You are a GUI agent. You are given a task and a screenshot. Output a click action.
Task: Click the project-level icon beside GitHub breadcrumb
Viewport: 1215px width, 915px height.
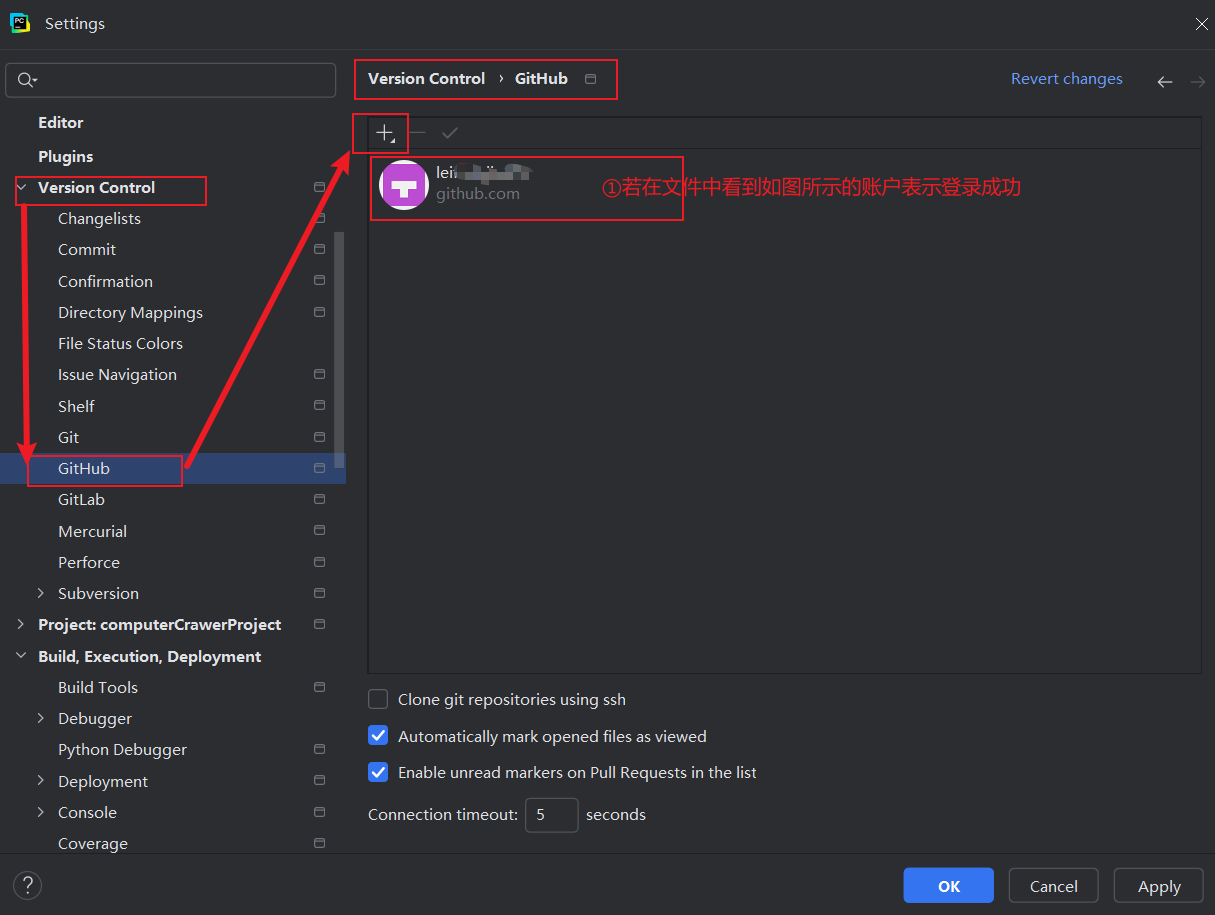[x=591, y=79]
